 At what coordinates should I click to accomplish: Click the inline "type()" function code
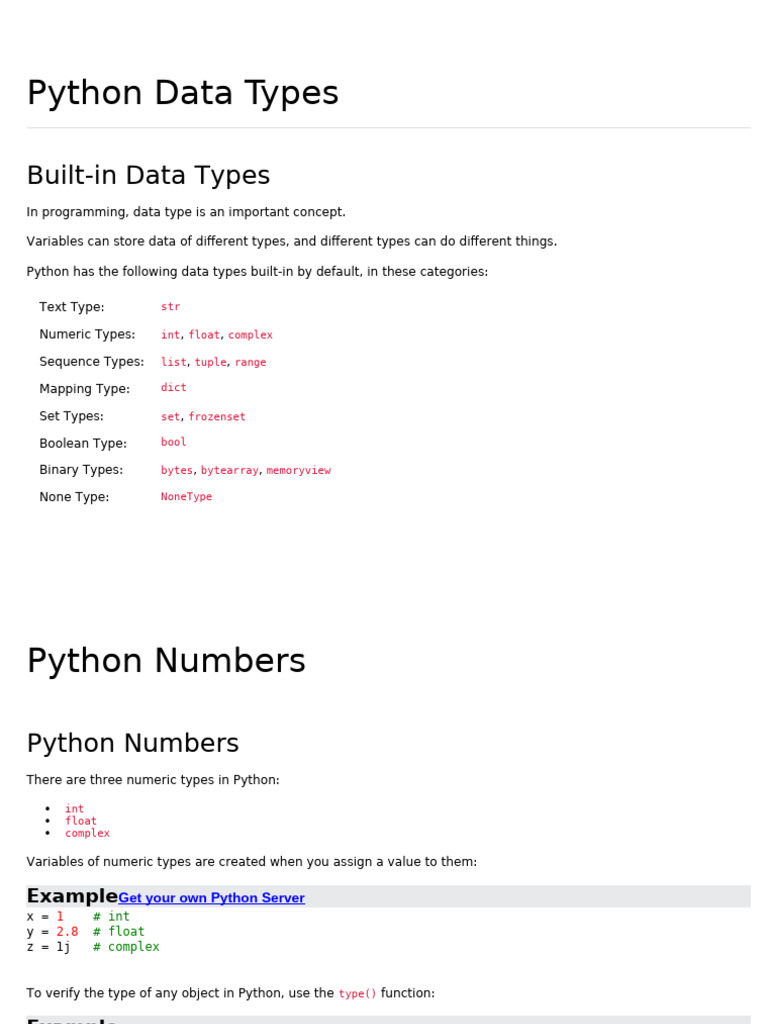click(357, 994)
